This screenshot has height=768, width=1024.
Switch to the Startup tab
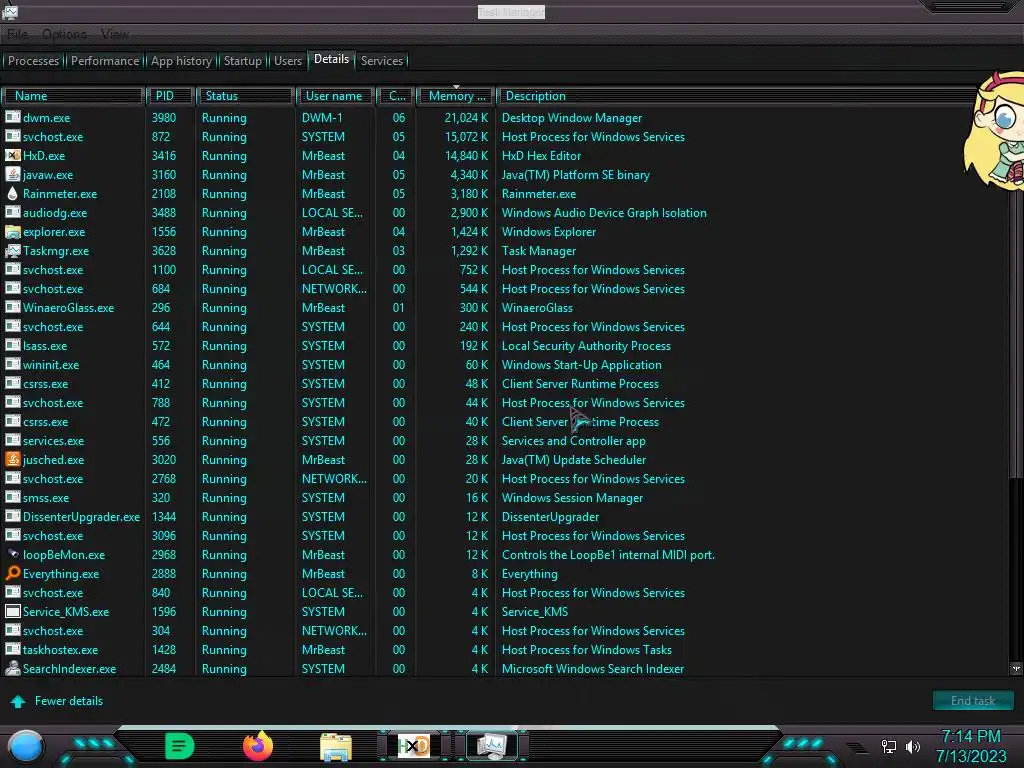[242, 61]
